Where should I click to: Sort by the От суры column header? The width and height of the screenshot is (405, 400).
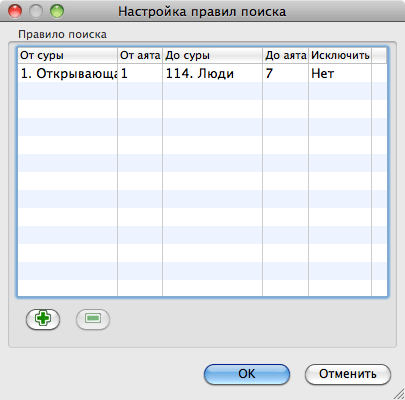(68, 55)
